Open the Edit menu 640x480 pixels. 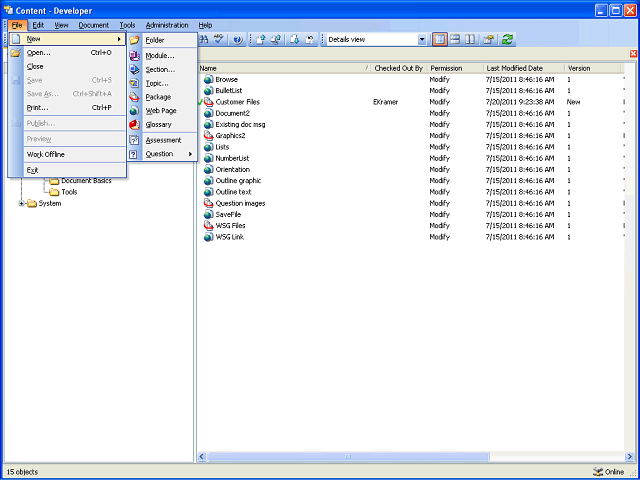[38, 25]
